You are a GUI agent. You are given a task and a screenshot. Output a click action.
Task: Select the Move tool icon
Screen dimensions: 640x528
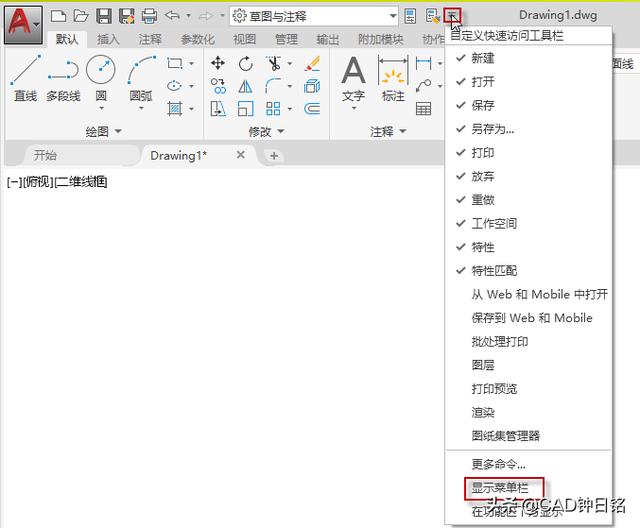click(x=218, y=63)
